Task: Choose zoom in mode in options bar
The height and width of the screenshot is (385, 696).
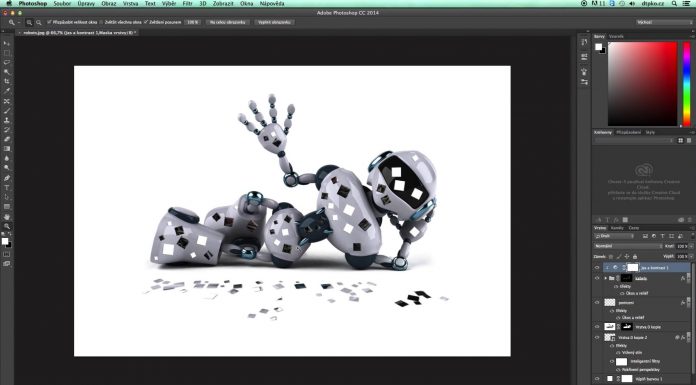Action: point(29,22)
